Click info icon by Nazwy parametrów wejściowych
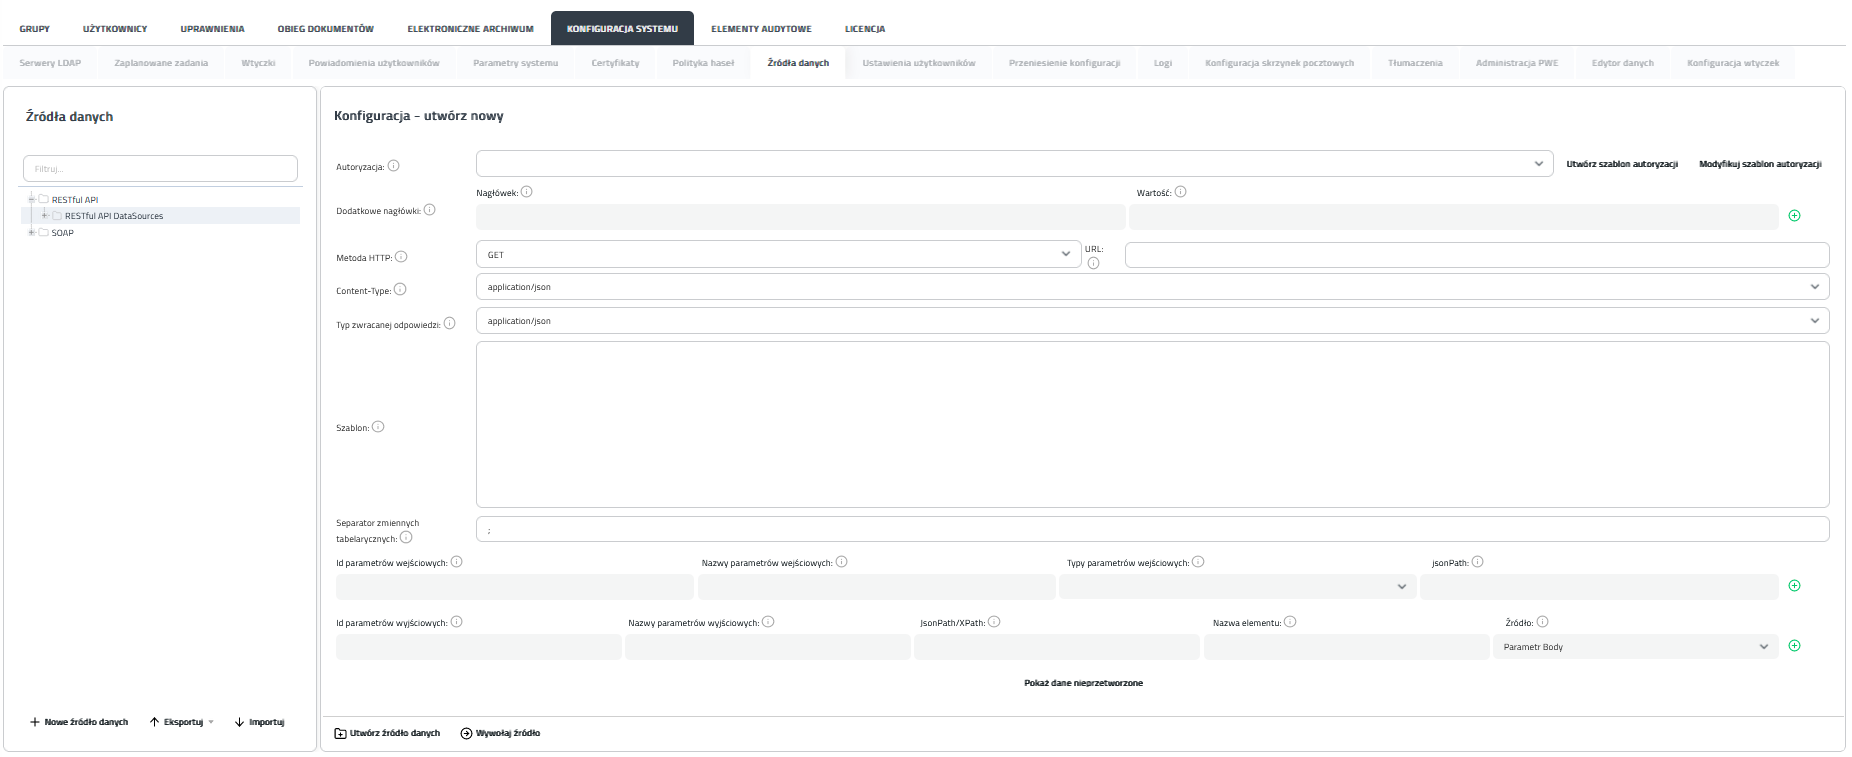 click(841, 562)
